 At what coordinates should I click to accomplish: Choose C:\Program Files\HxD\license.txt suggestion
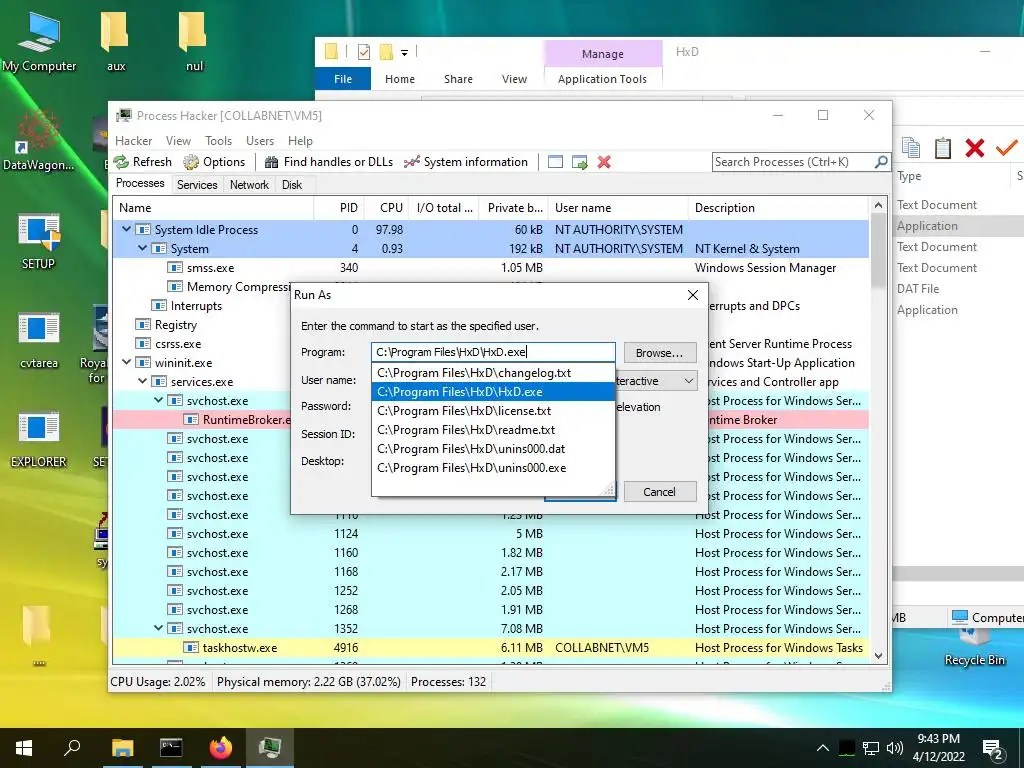(493, 411)
